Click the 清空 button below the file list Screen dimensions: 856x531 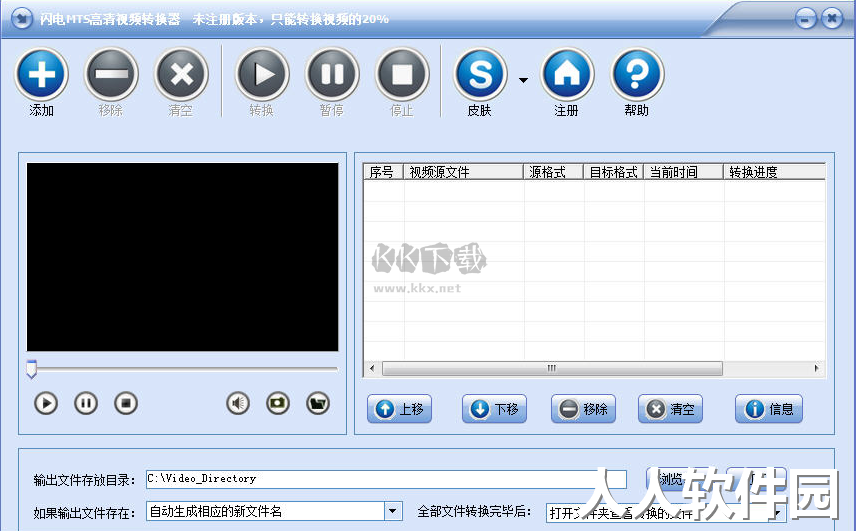coord(670,409)
